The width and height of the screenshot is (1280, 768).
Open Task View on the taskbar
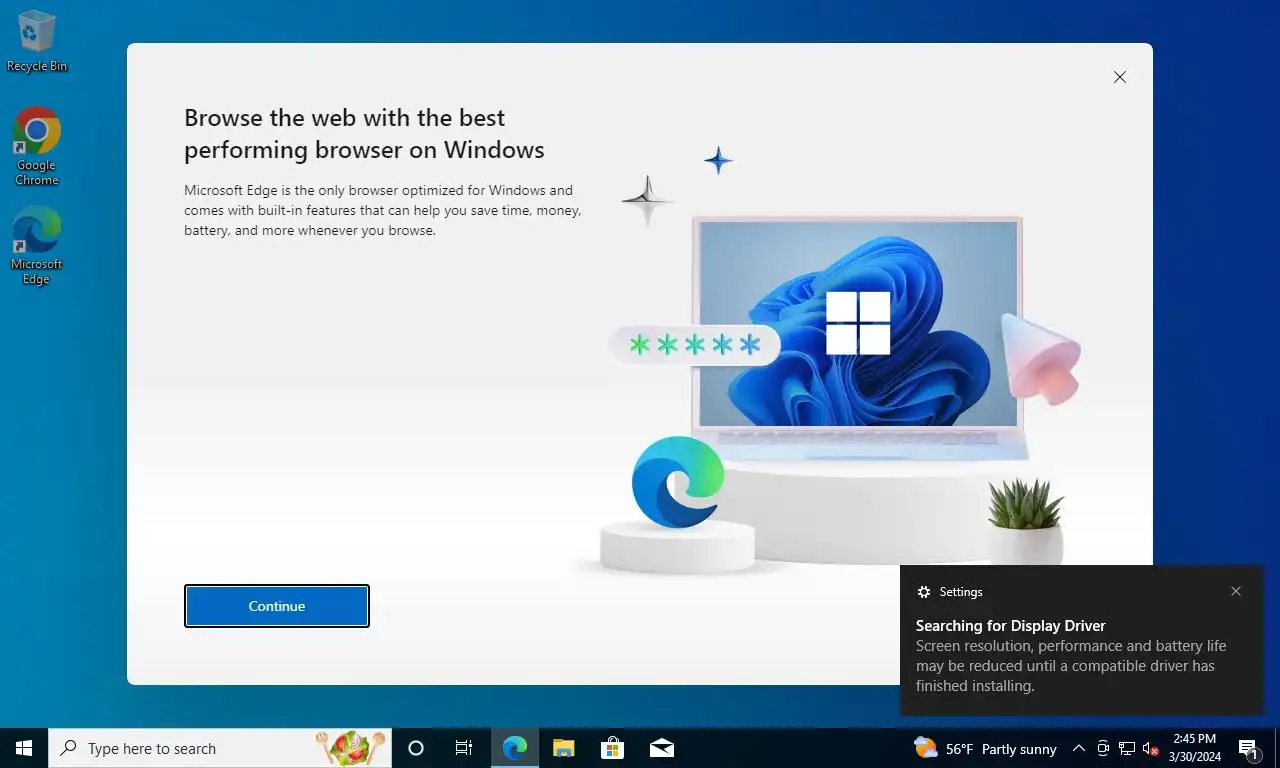click(x=464, y=748)
